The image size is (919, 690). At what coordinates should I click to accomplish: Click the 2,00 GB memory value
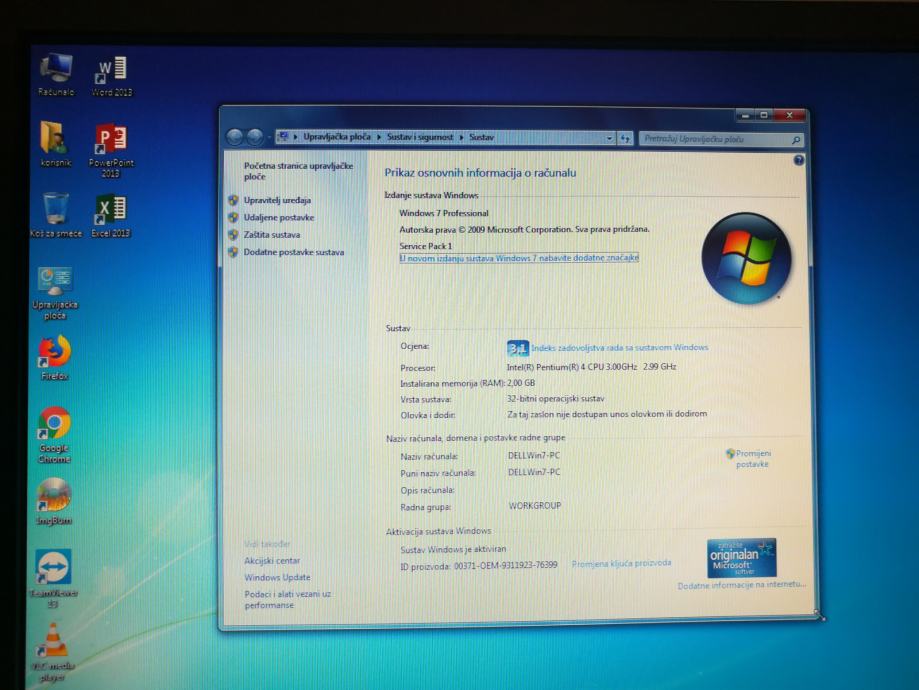(521, 383)
